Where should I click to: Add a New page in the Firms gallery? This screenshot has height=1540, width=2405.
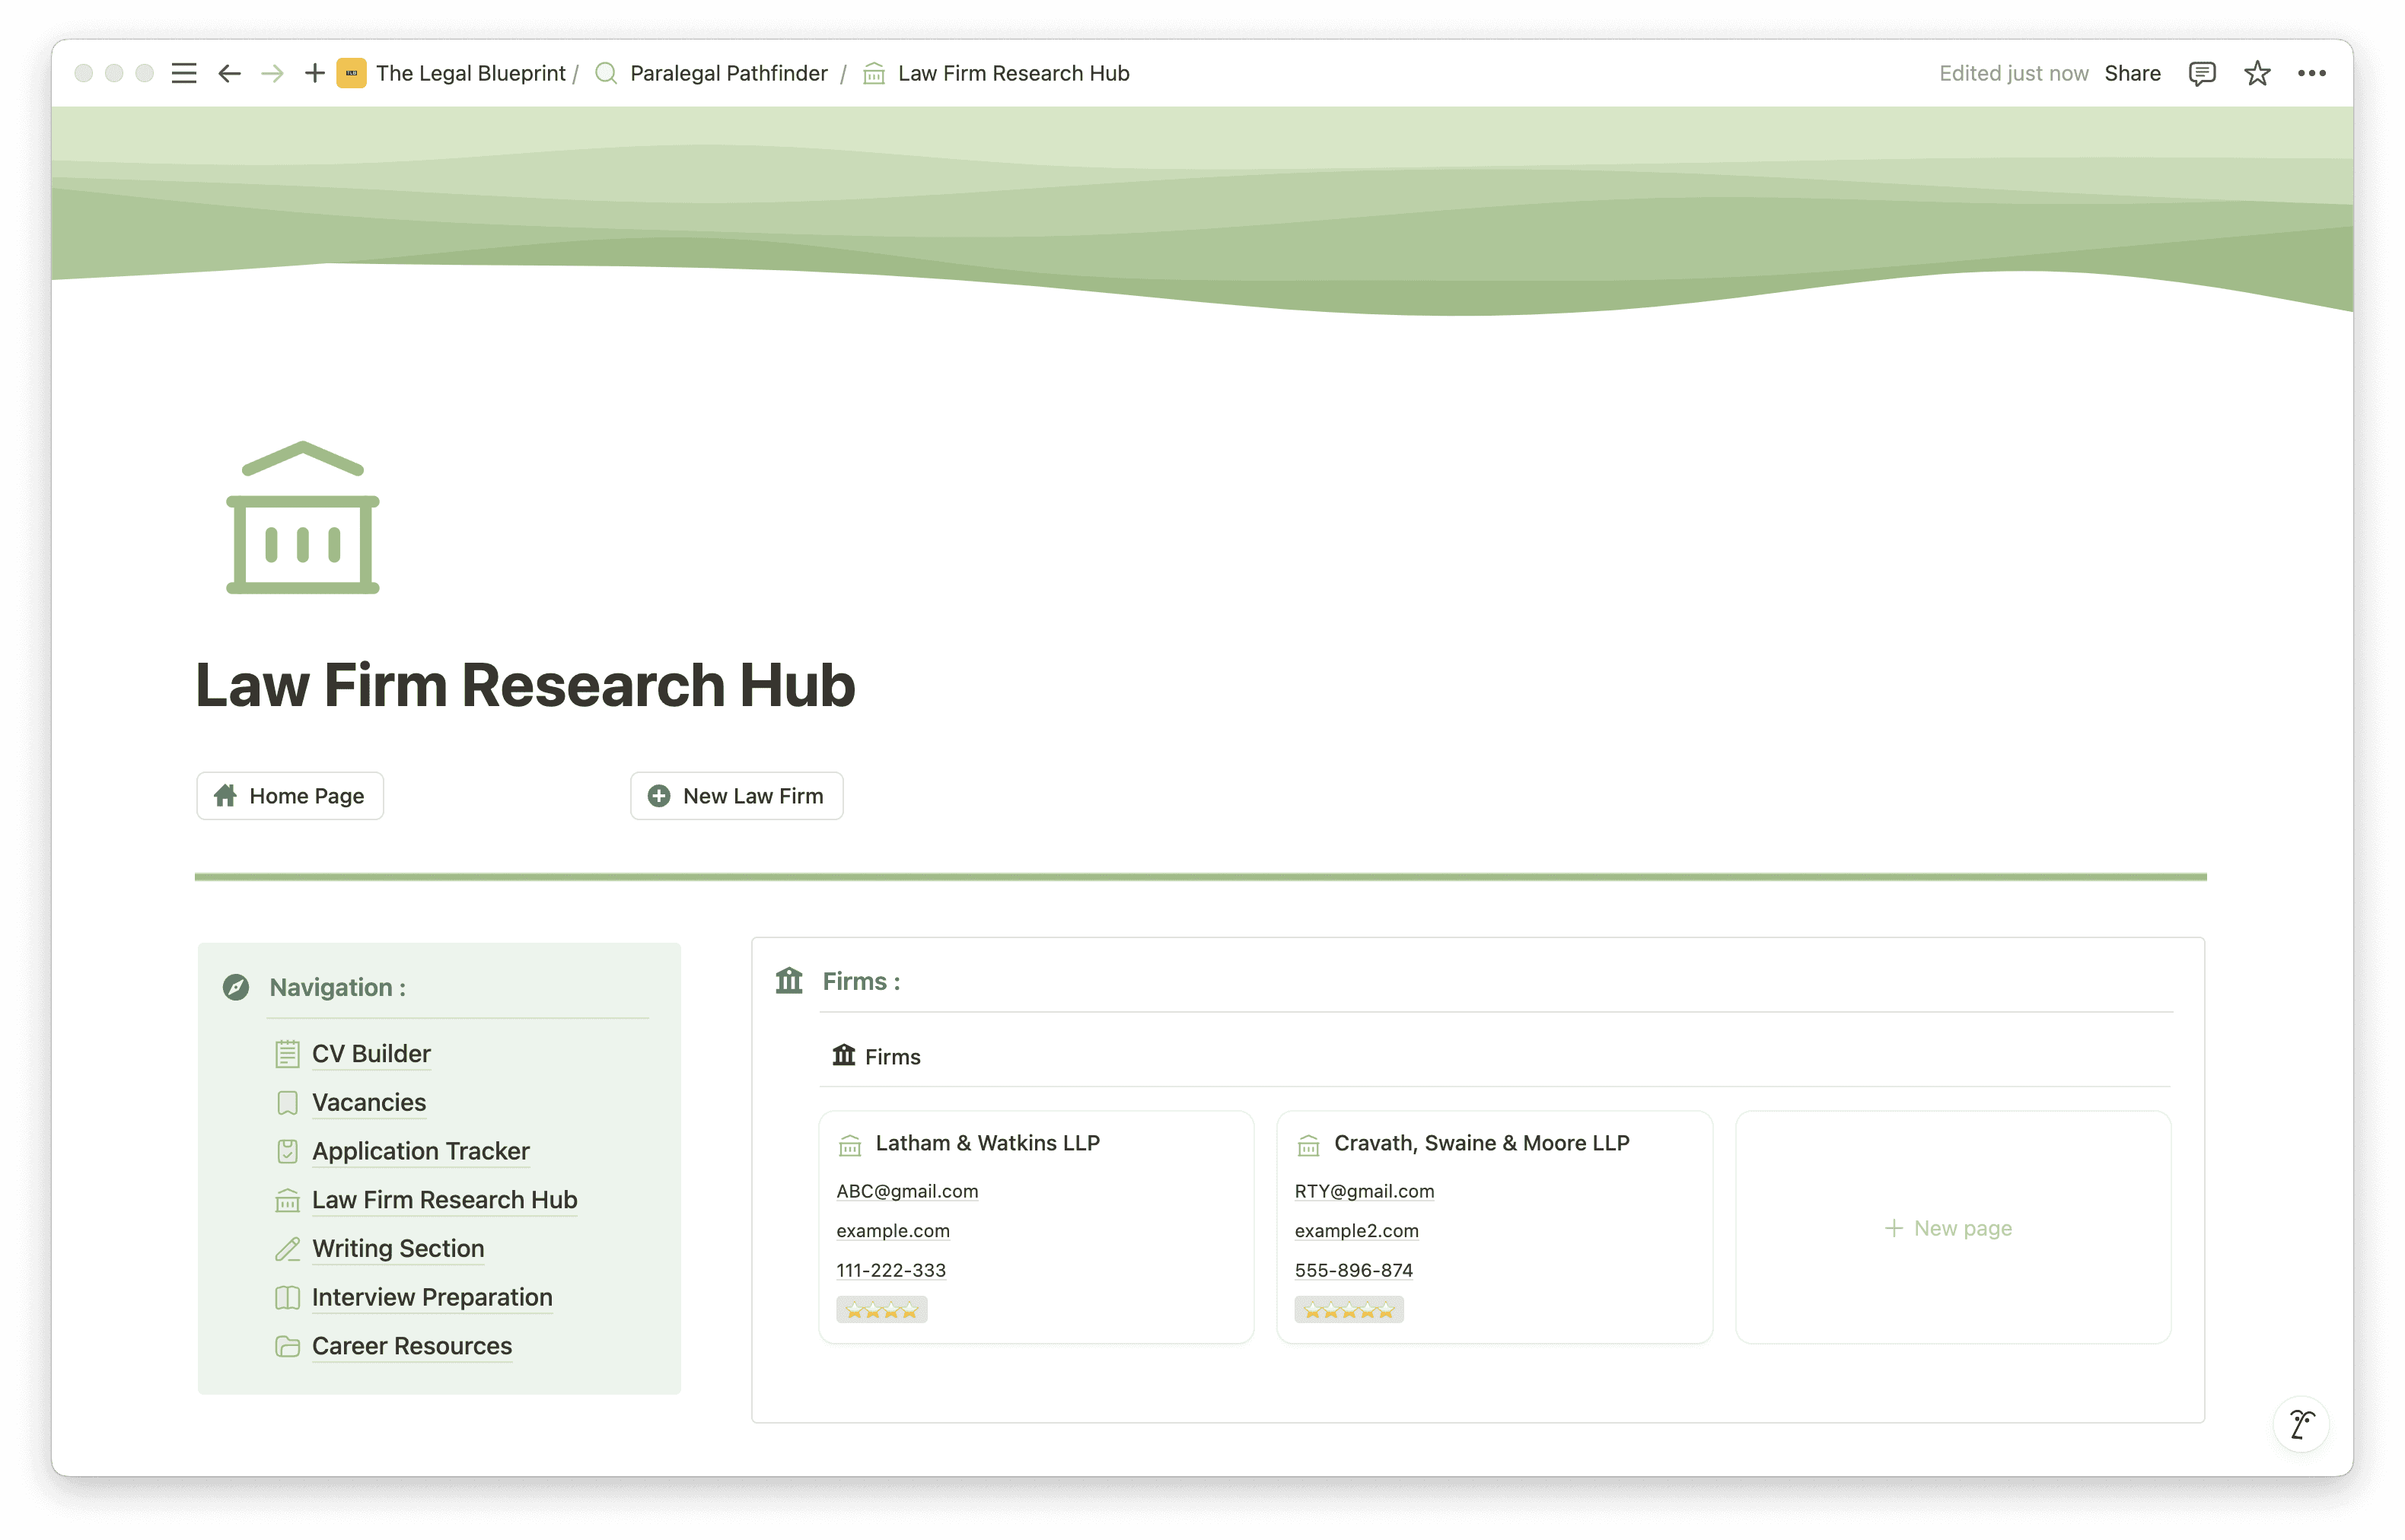click(x=1951, y=1228)
